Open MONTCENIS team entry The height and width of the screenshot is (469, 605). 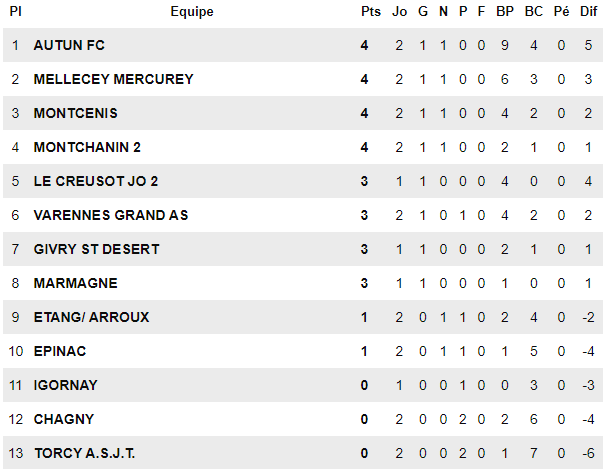75,113
